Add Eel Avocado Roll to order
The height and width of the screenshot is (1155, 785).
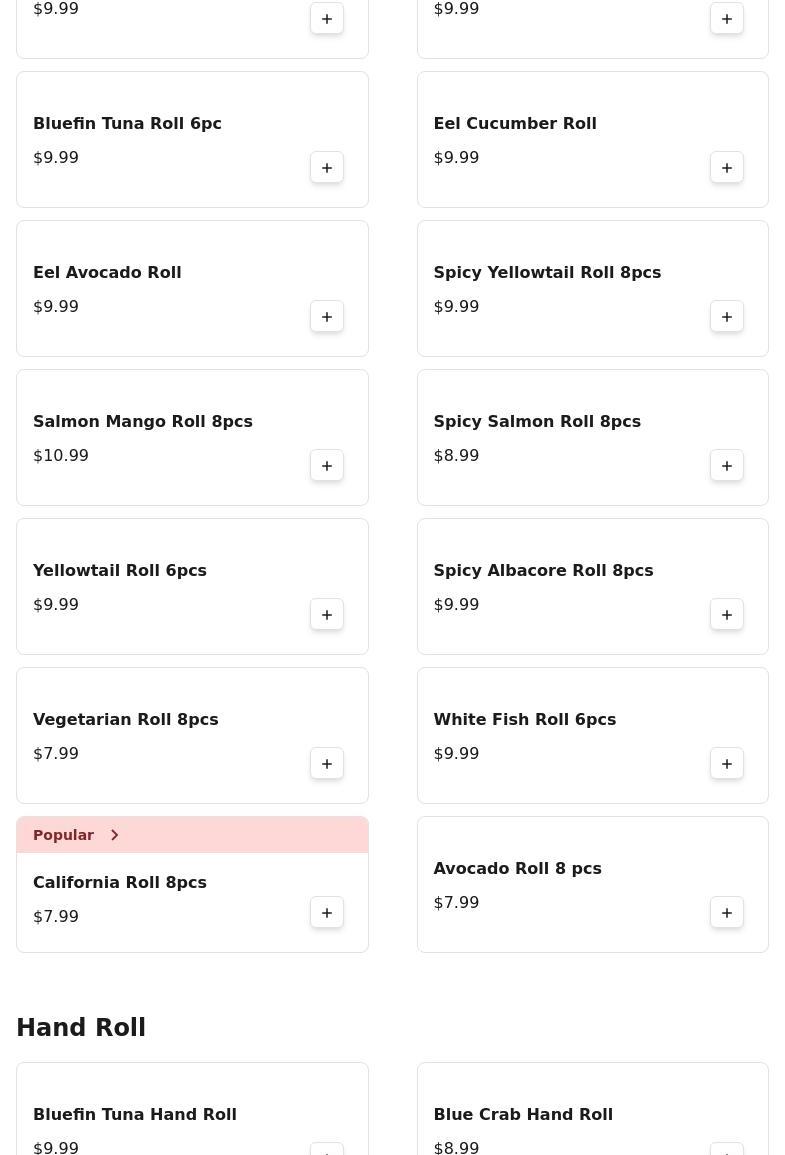pyautogui.click(x=327, y=317)
